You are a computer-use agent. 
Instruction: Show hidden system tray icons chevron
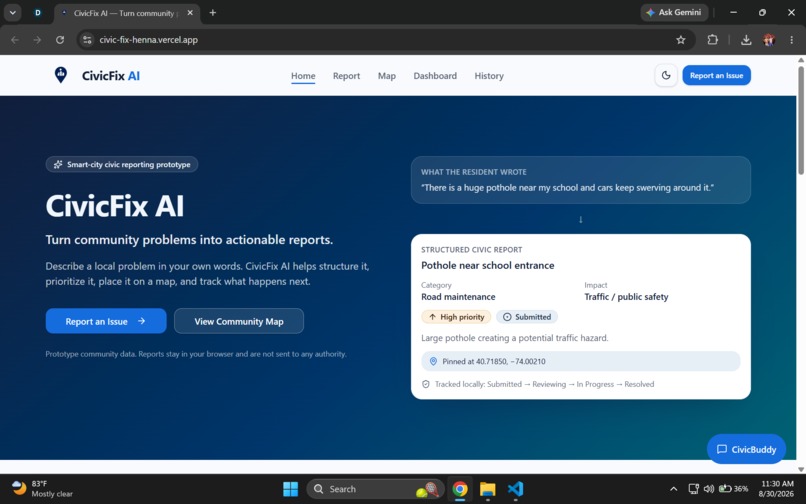[673, 489]
